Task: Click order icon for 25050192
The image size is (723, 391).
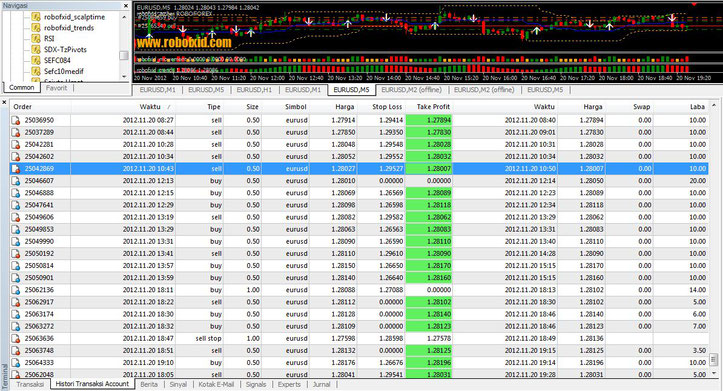Action: [x=16, y=254]
